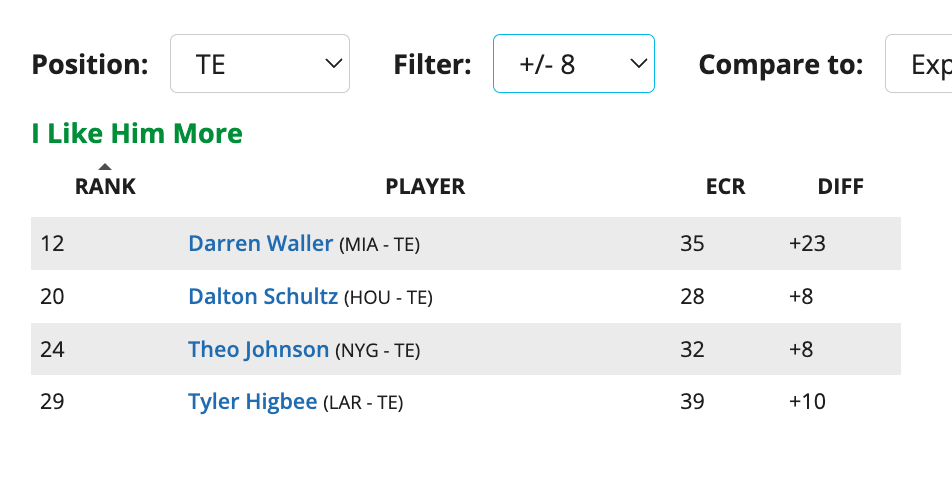Expand the Compare to dropdown
The height and width of the screenshot is (492, 952).
click(917, 65)
